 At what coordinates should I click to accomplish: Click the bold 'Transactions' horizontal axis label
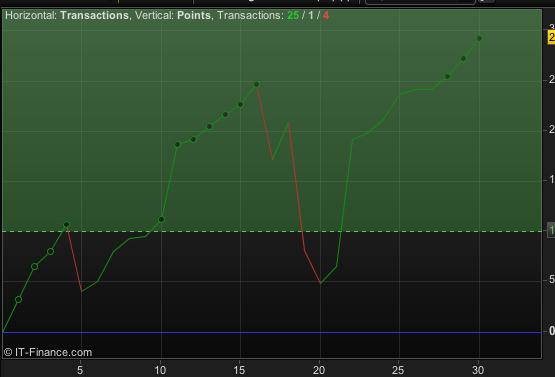point(94,16)
